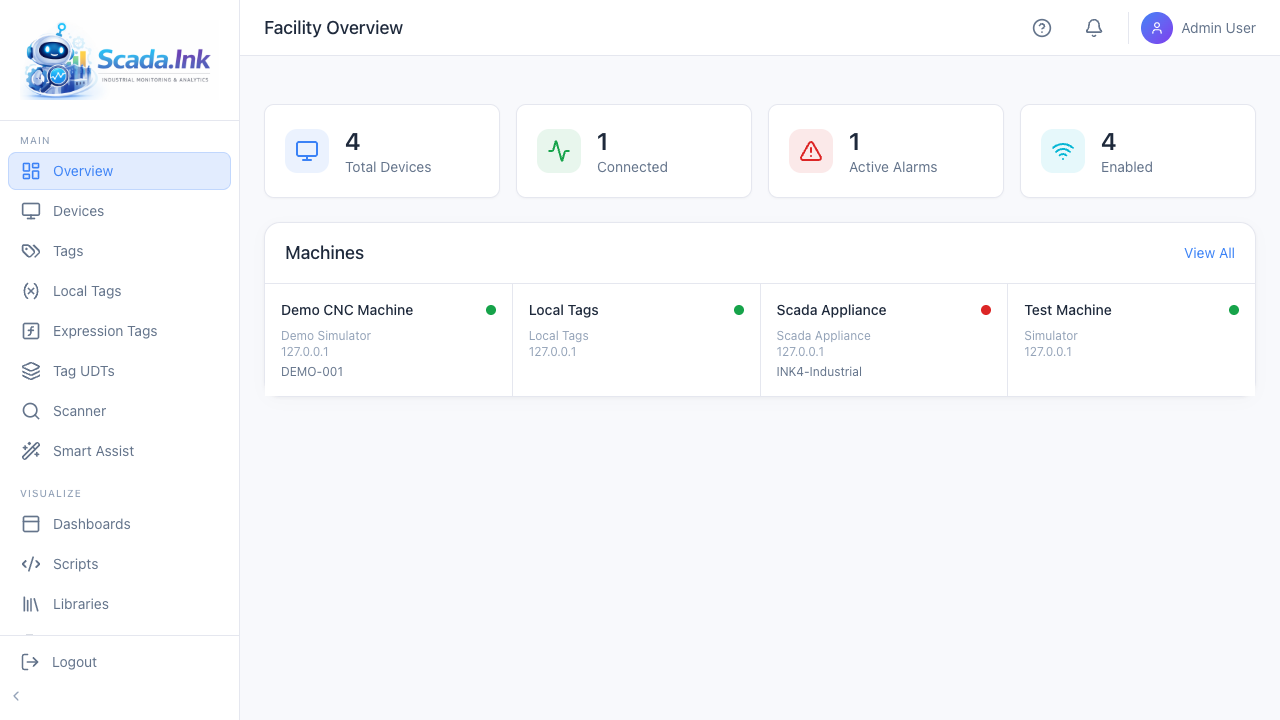
Task: Click the Scanner magnifier icon
Action: pyautogui.click(x=31, y=411)
